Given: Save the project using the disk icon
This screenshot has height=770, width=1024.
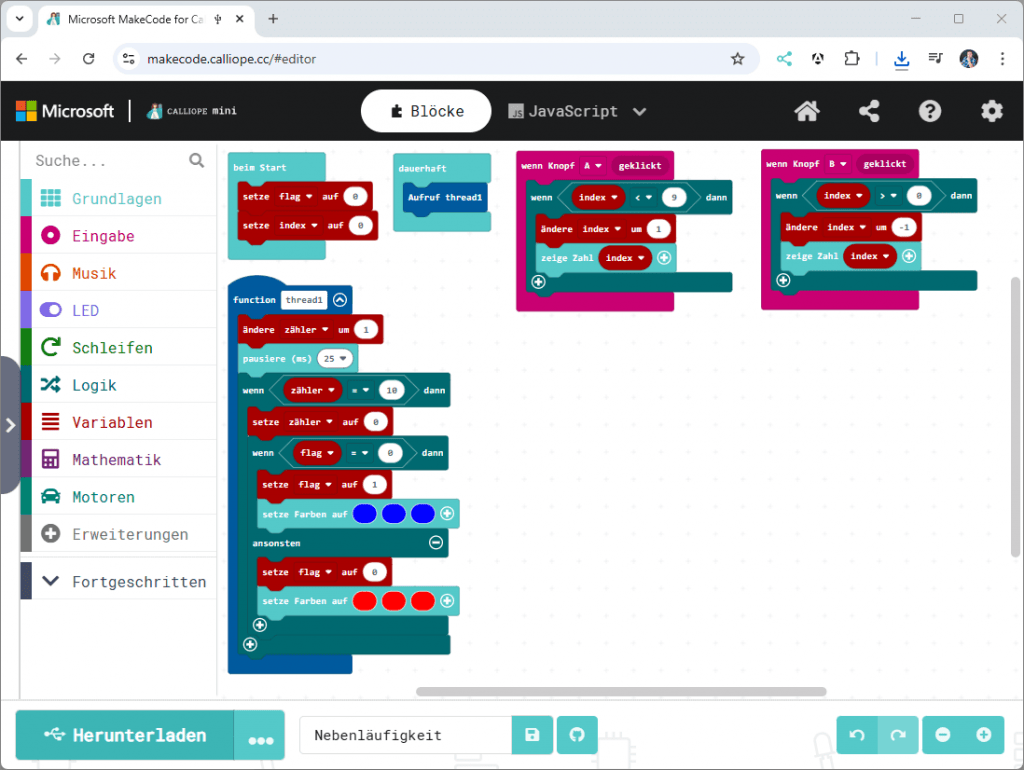Looking at the screenshot, I should [532, 735].
